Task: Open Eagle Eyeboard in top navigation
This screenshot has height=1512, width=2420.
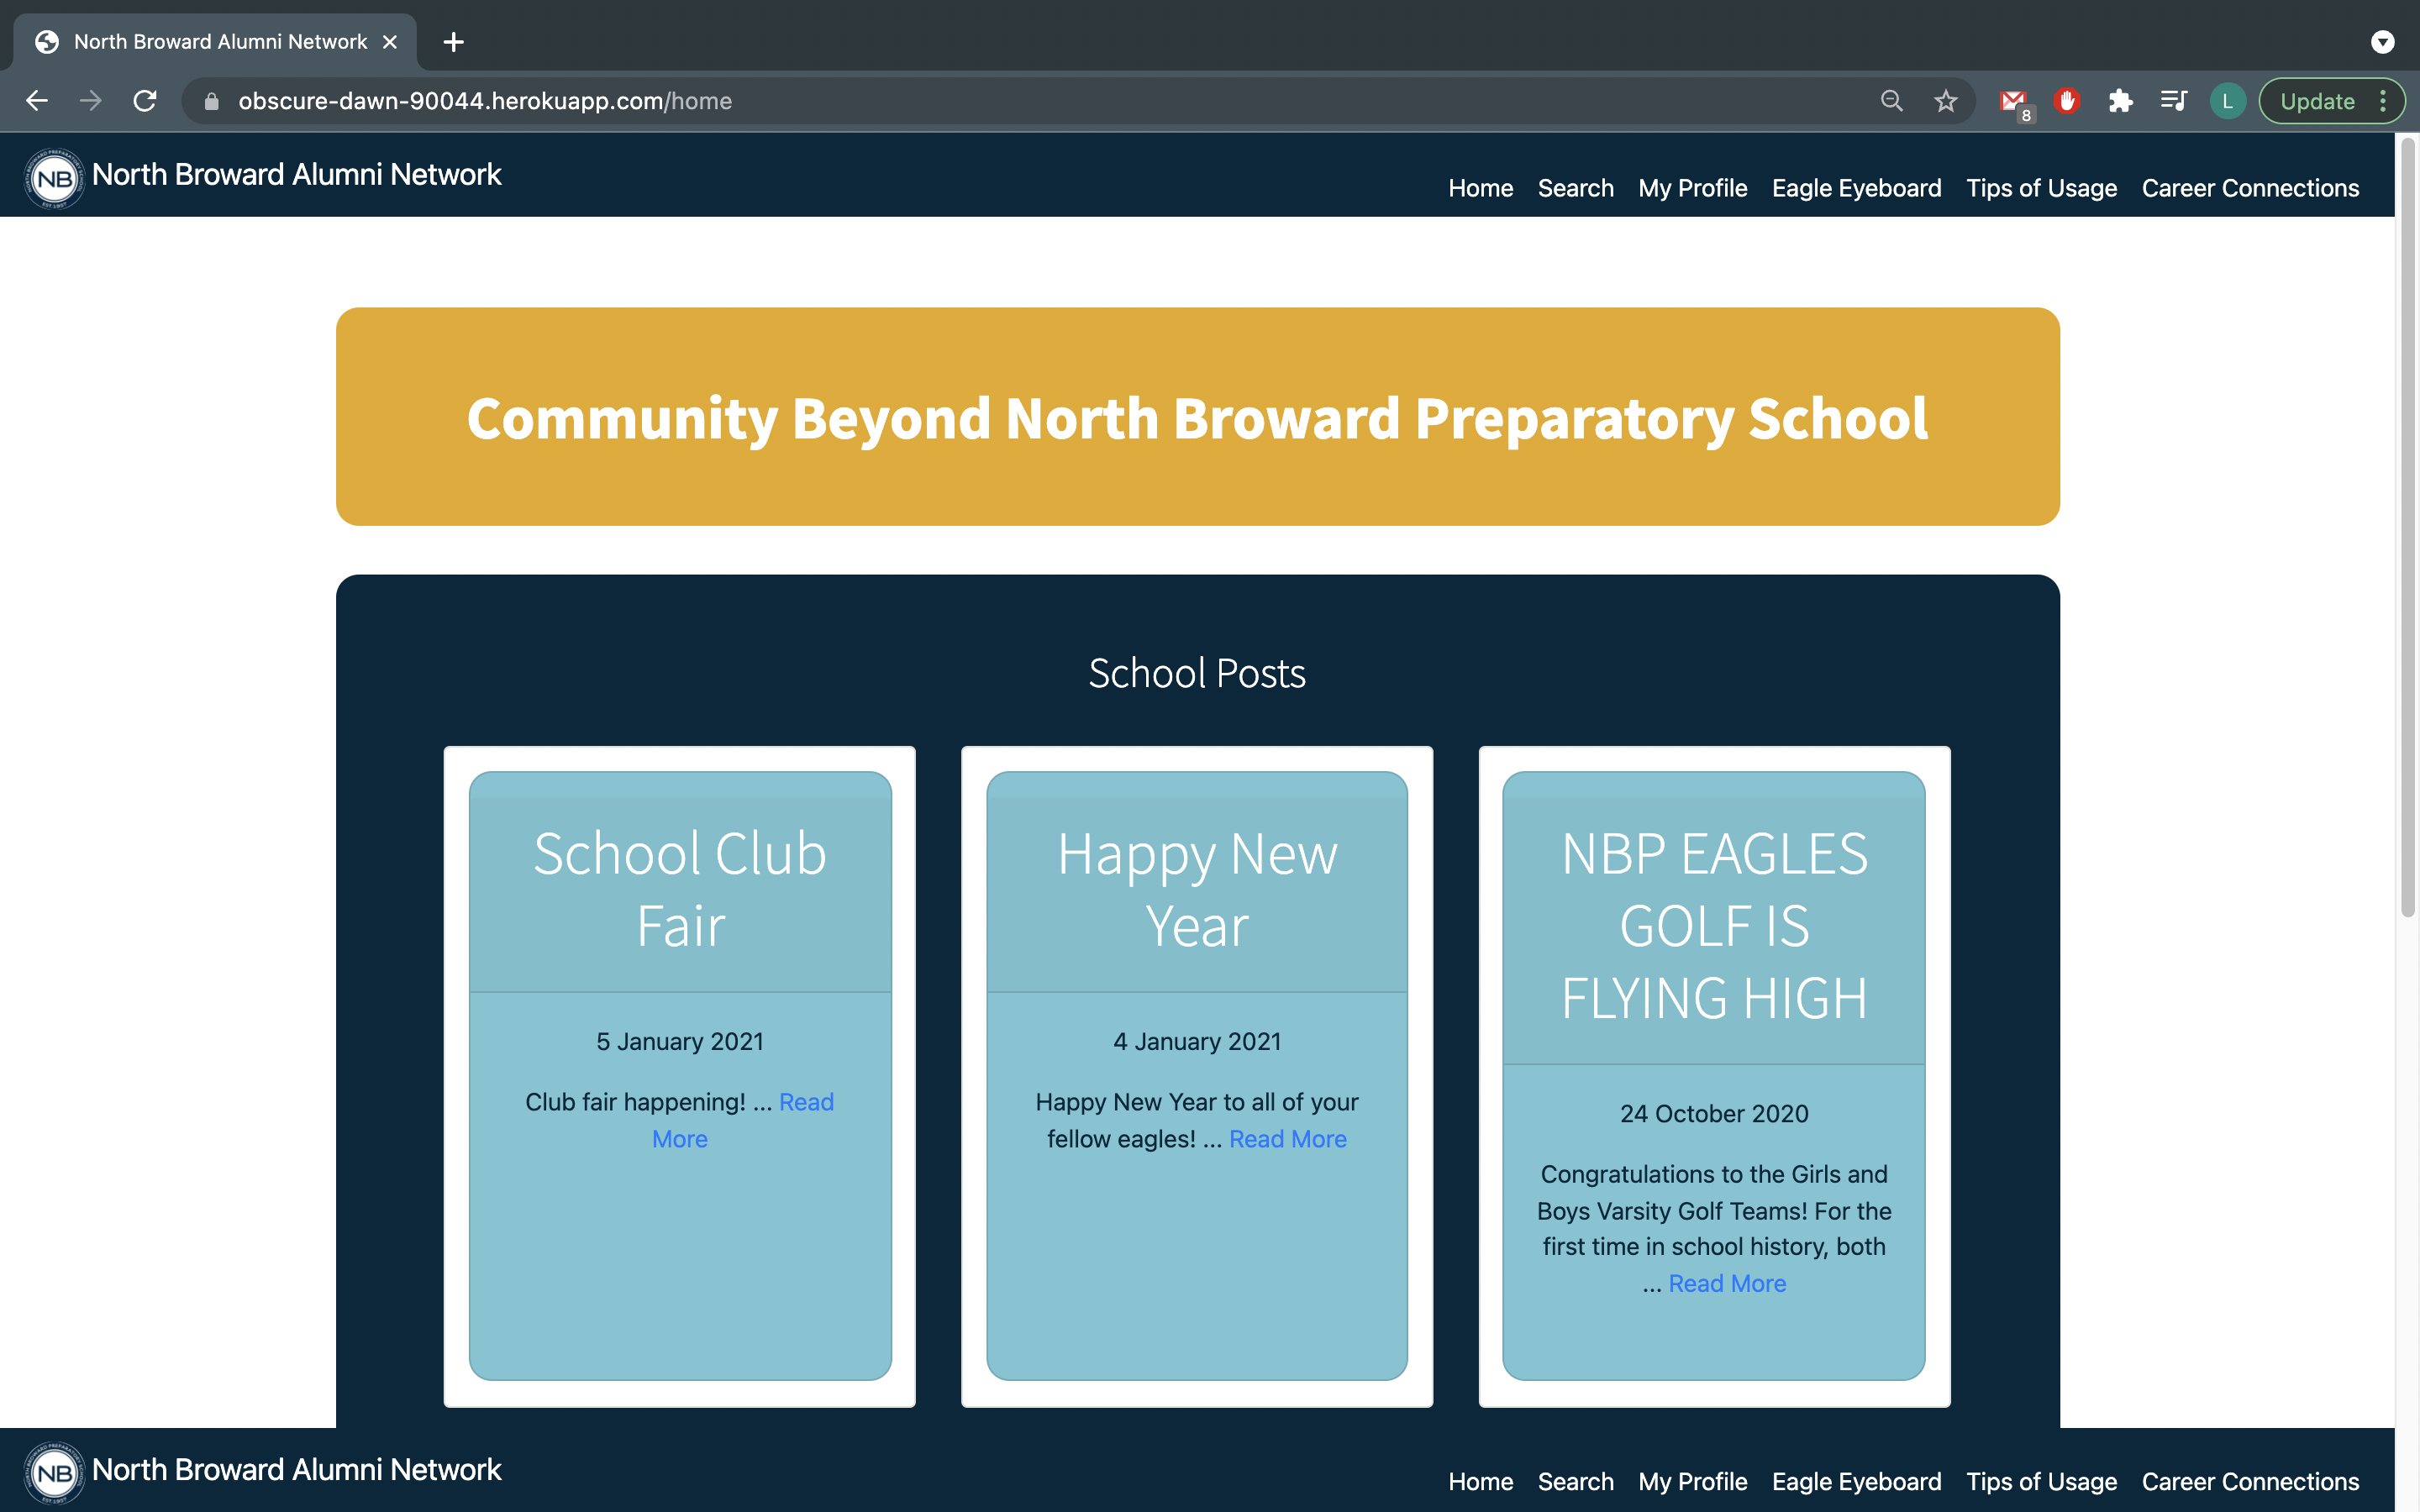Action: click(1856, 188)
